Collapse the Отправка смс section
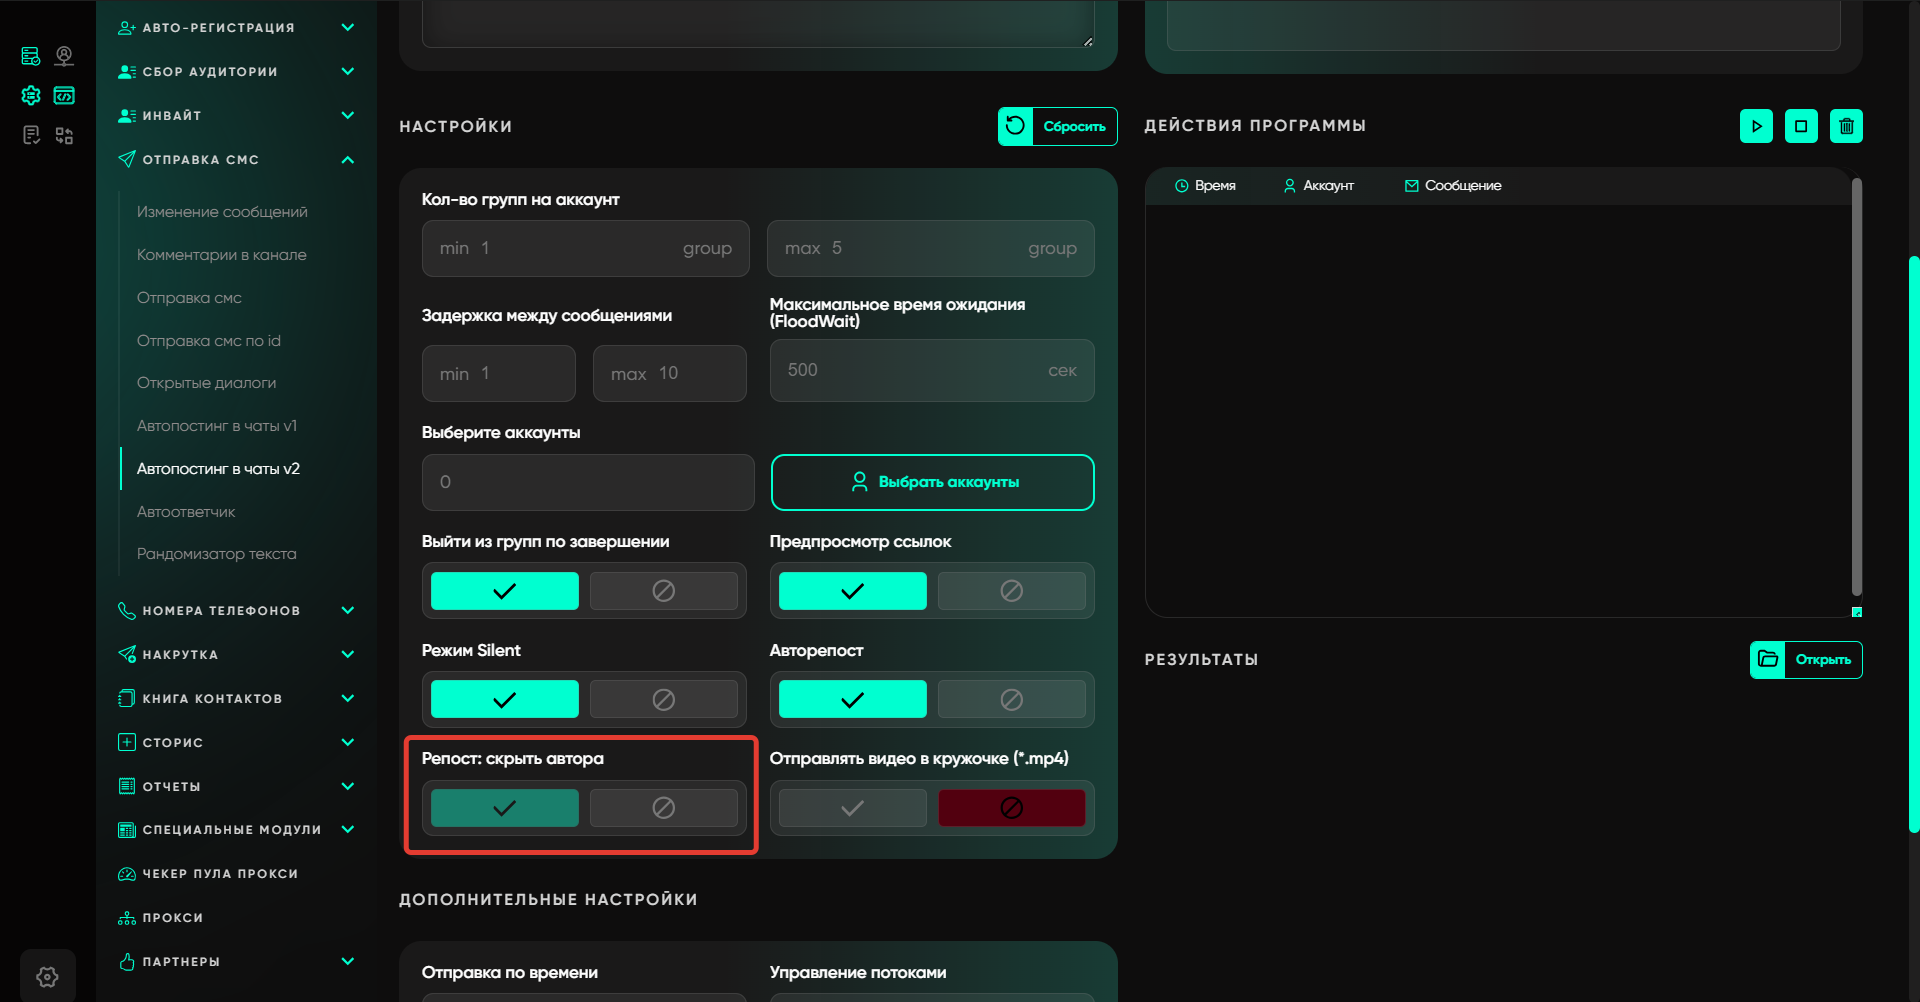This screenshot has width=1920, height=1002. [347, 160]
